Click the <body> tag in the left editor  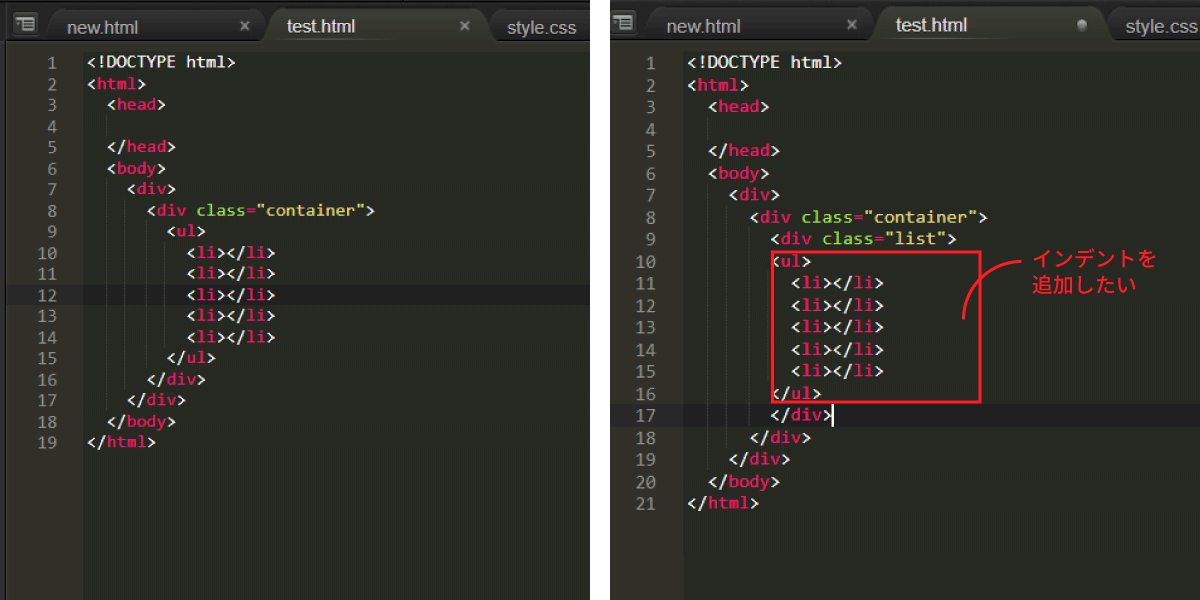136,168
